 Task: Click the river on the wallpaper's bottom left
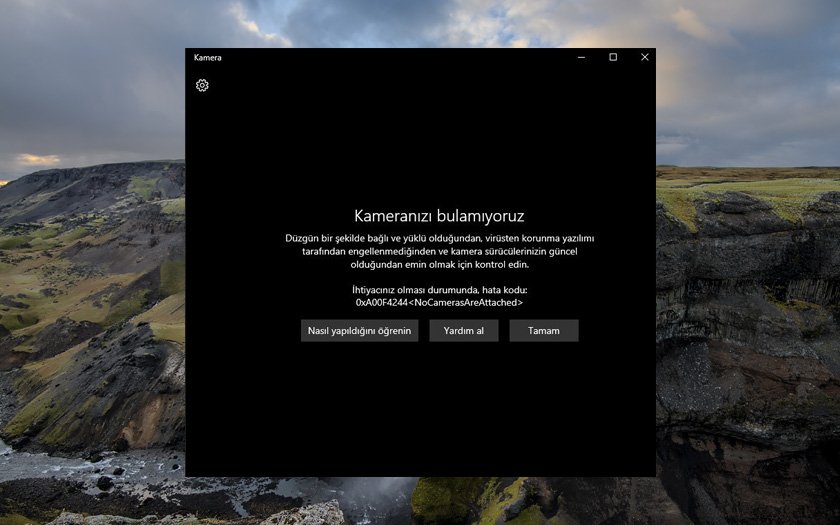coord(60,465)
